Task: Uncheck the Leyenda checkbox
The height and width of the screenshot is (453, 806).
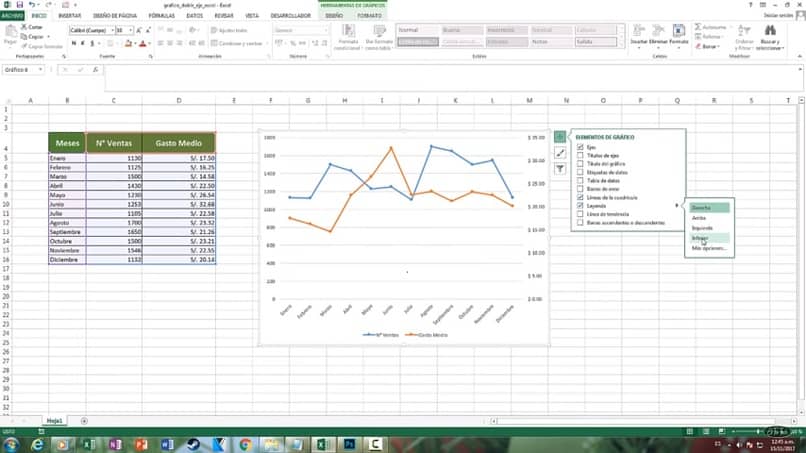Action: point(580,206)
